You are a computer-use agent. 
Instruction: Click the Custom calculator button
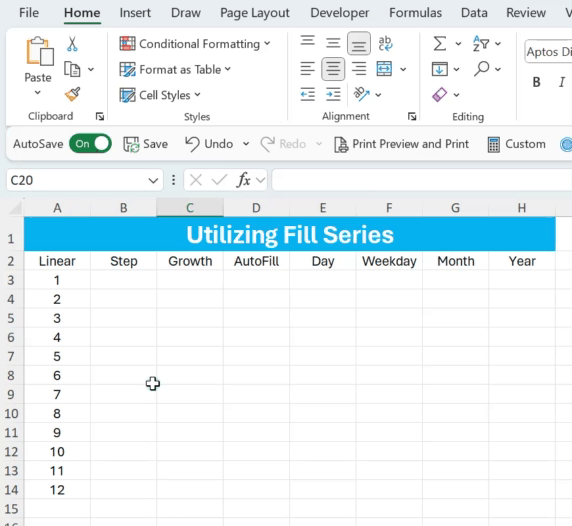point(516,144)
